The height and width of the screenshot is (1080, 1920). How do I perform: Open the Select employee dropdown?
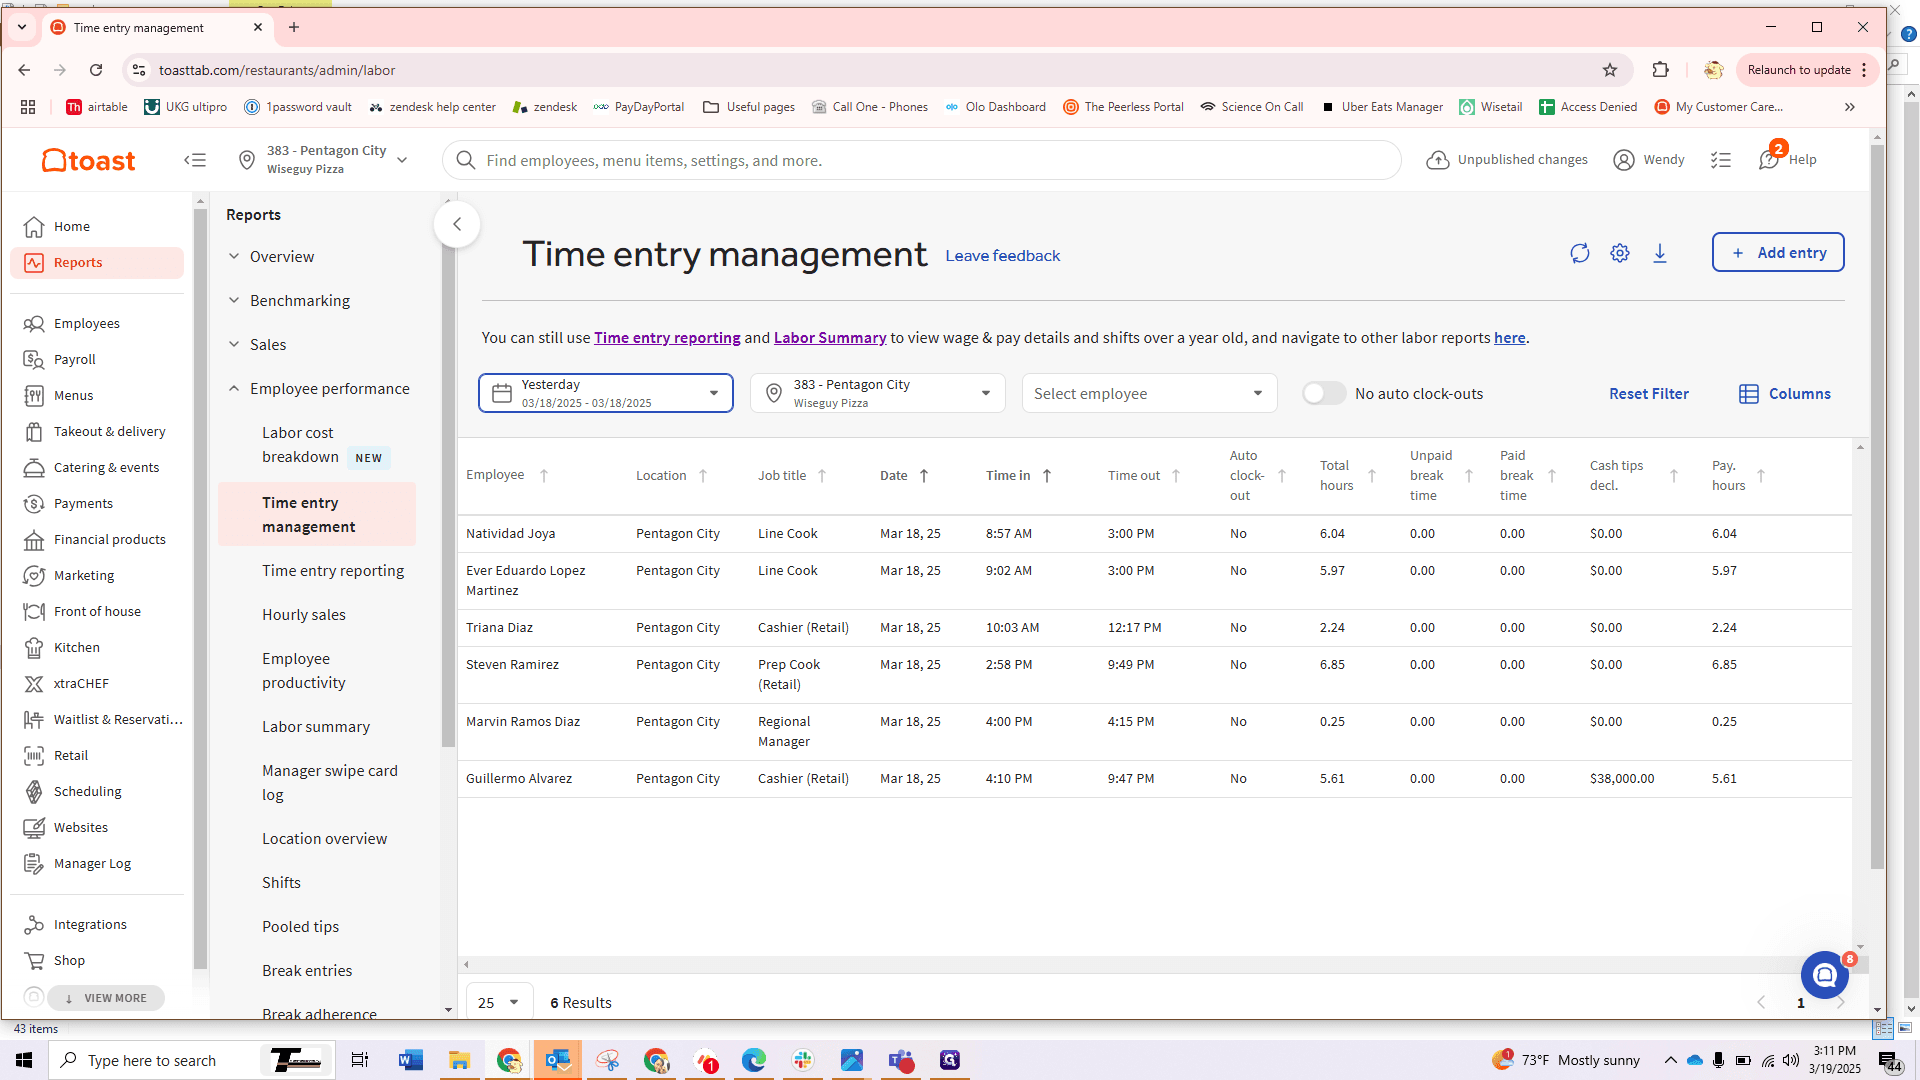pos(1150,393)
